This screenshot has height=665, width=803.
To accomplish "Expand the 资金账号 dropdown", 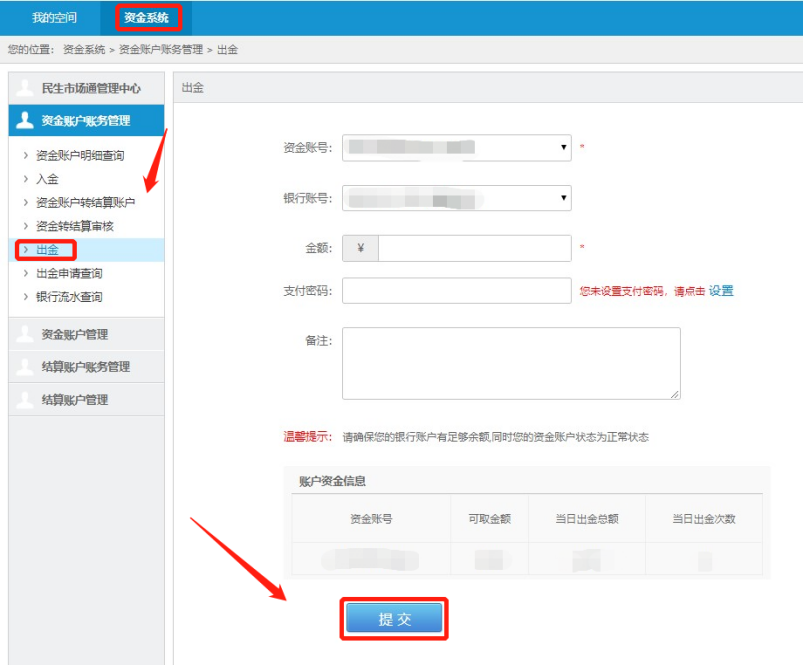I will pos(456,148).
